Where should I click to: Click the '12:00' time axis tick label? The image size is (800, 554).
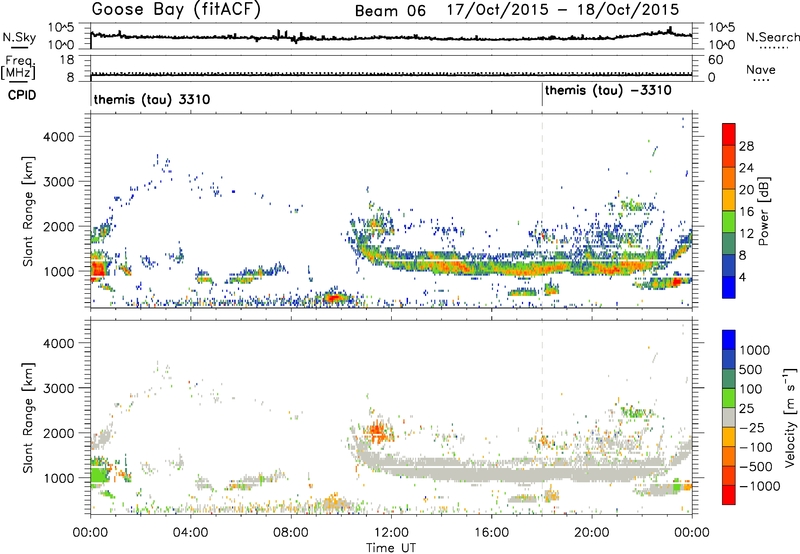point(391,533)
